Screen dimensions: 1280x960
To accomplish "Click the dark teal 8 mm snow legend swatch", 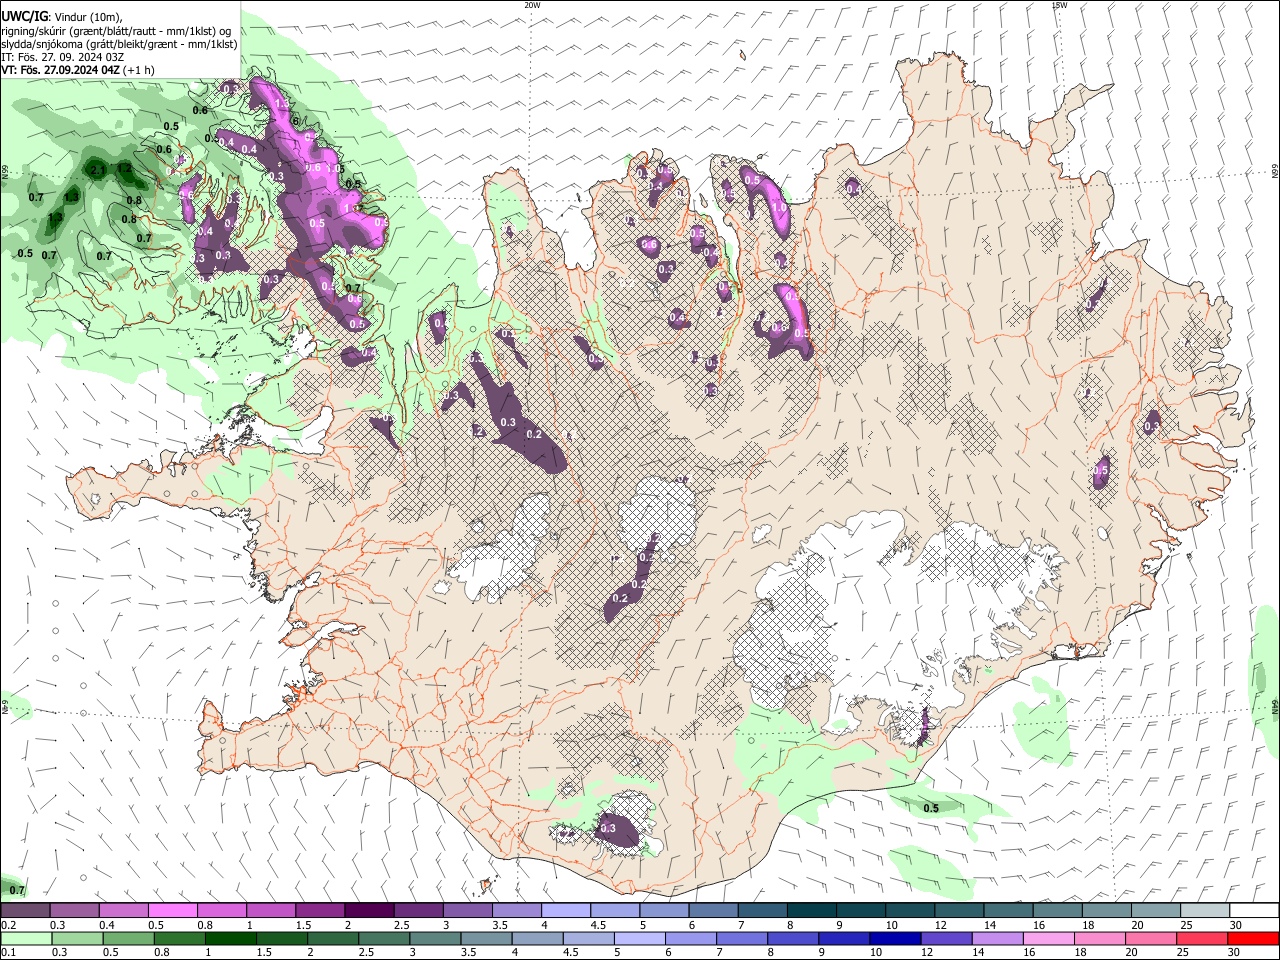I will (x=812, y=911).
